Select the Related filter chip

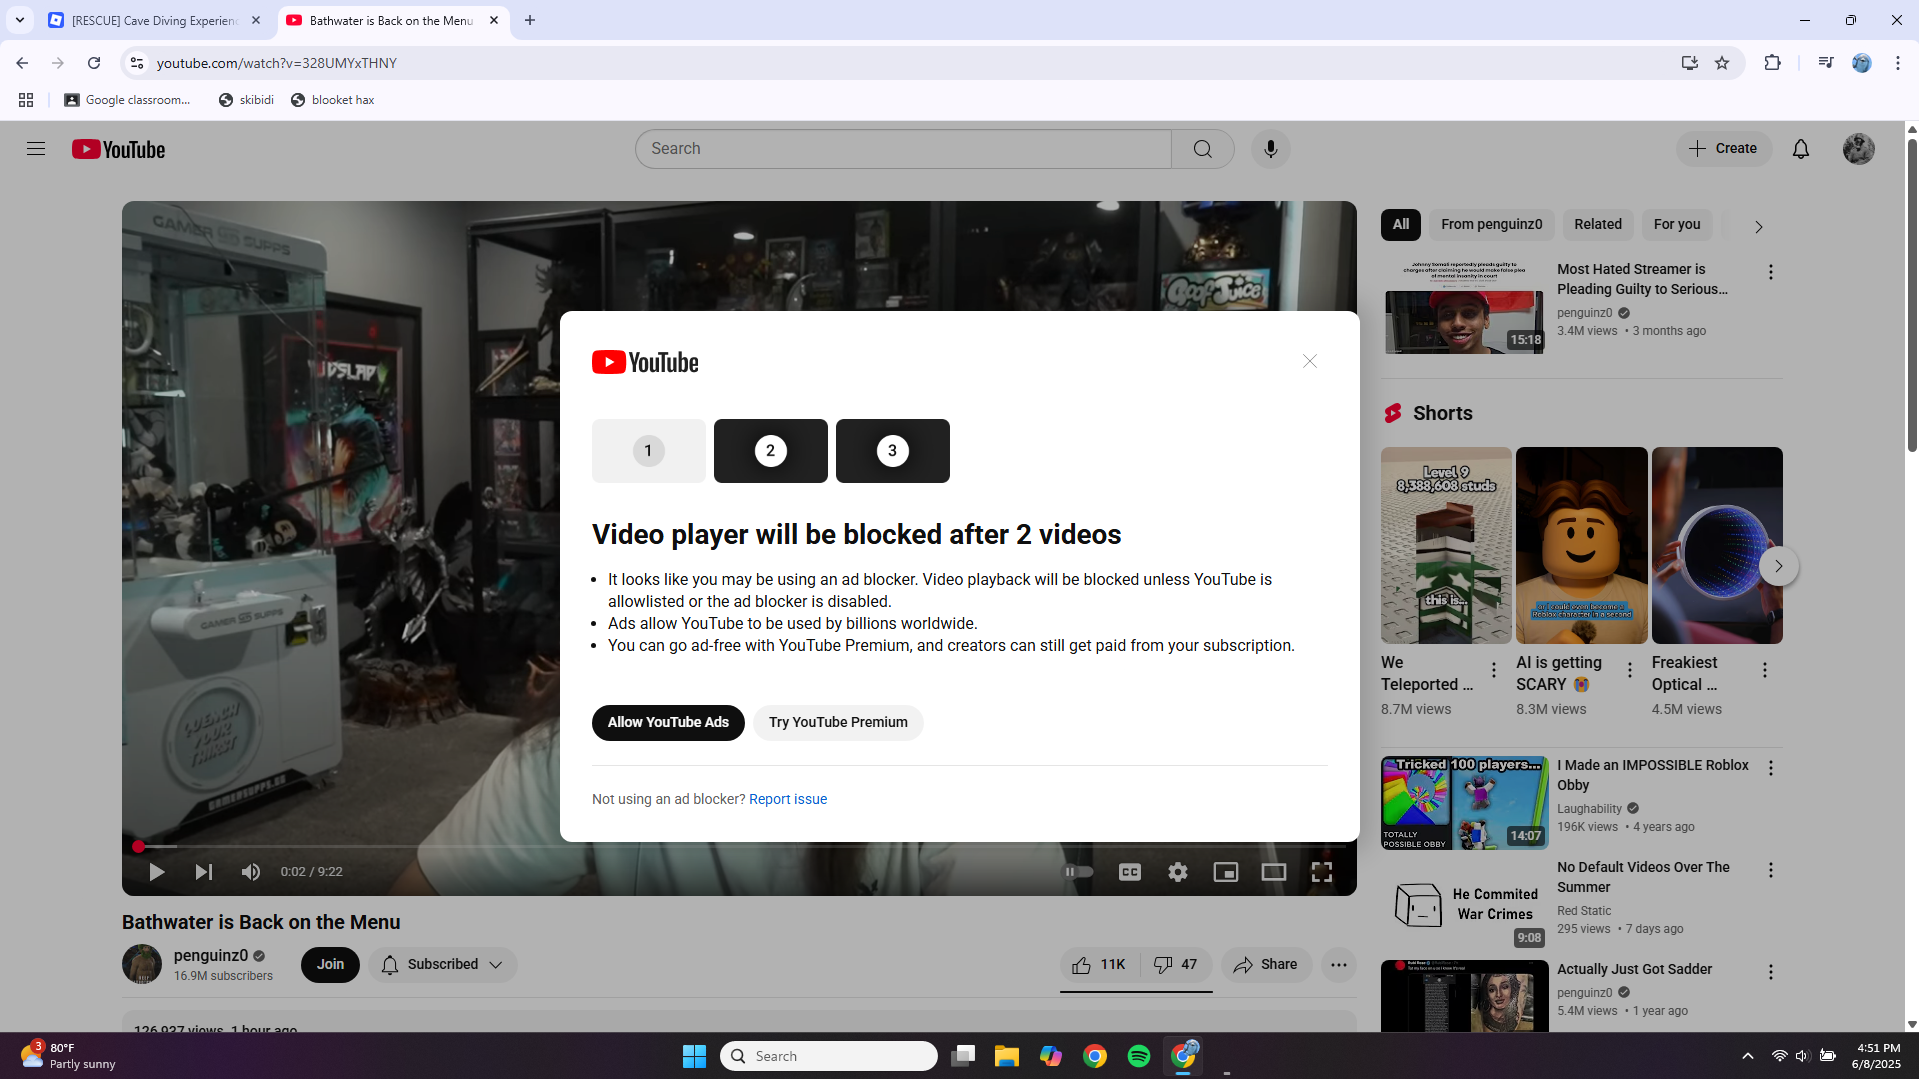1597,225
